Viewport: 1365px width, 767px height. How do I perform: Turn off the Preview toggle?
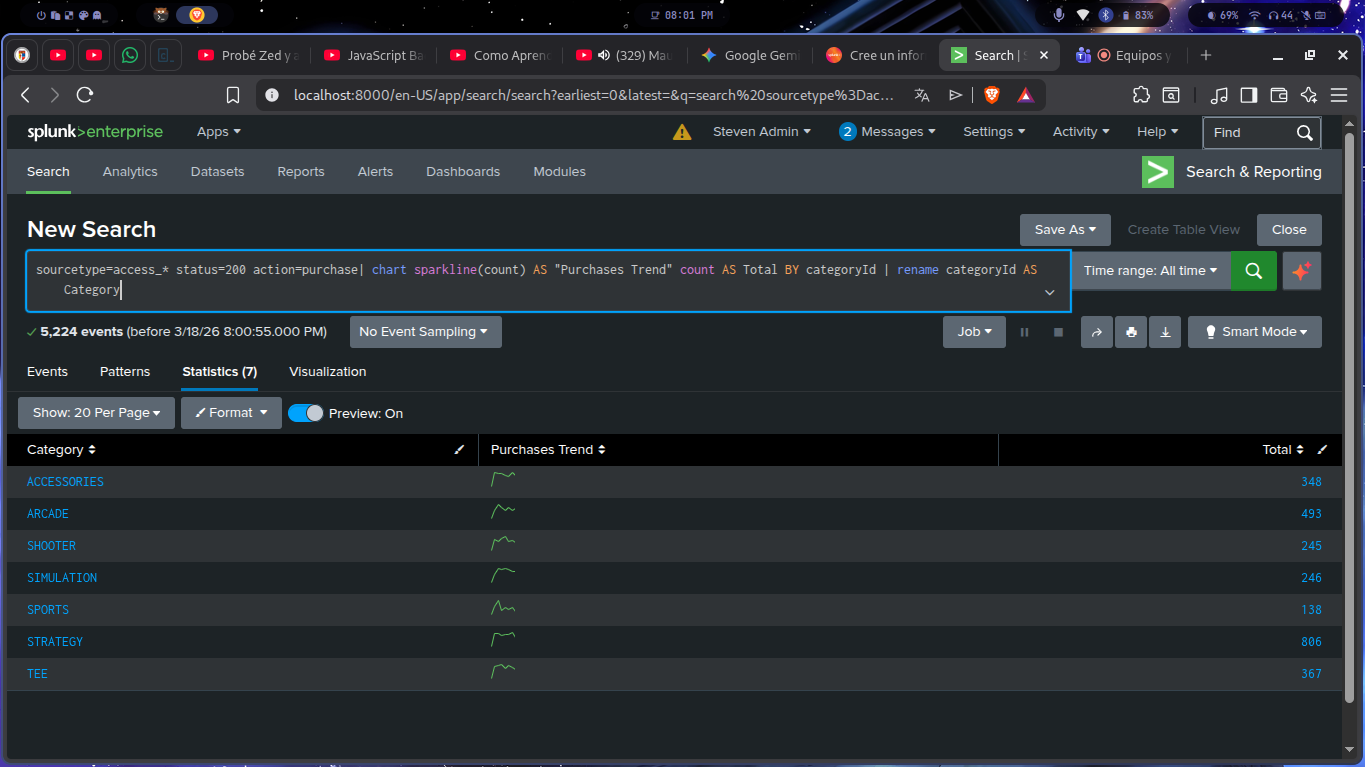coord(305,412)
